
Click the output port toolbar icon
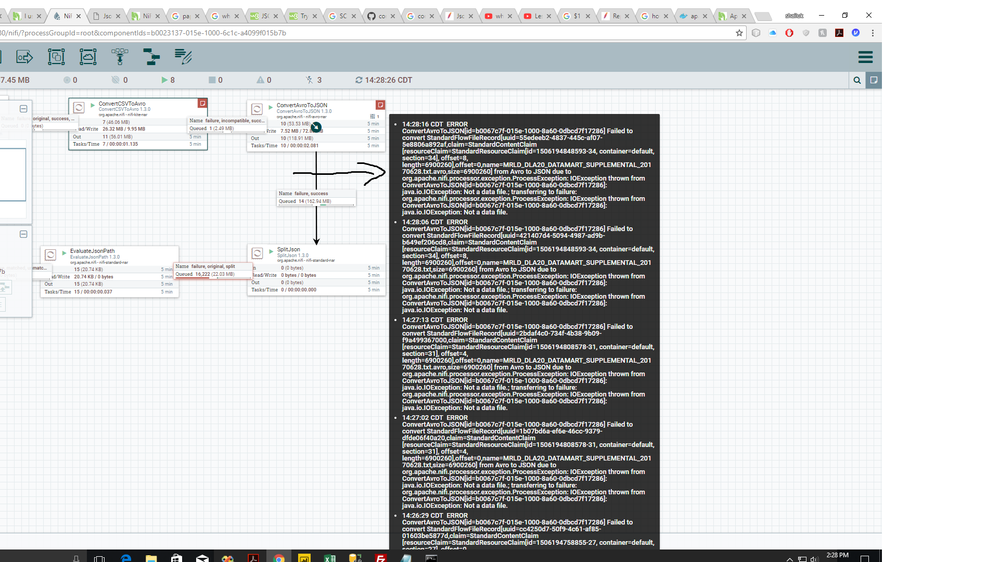point(24,57)
